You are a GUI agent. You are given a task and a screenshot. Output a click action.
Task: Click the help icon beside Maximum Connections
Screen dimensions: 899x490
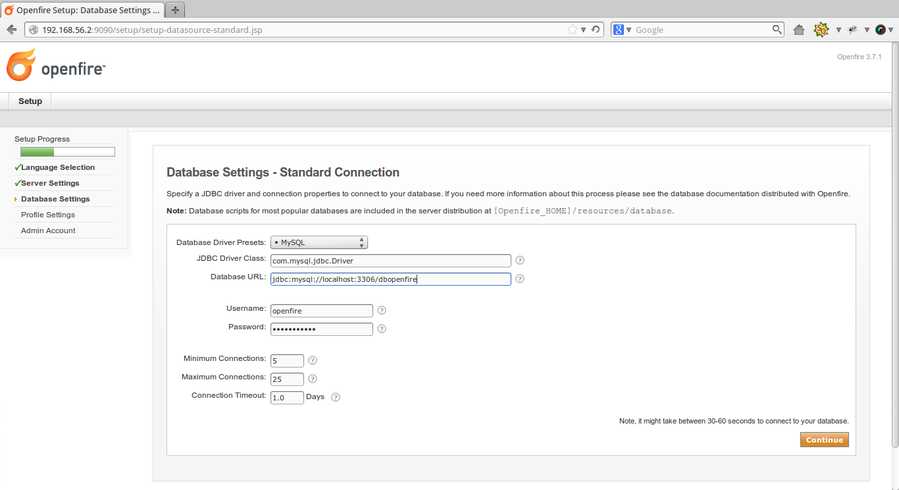tap(312, 378)
